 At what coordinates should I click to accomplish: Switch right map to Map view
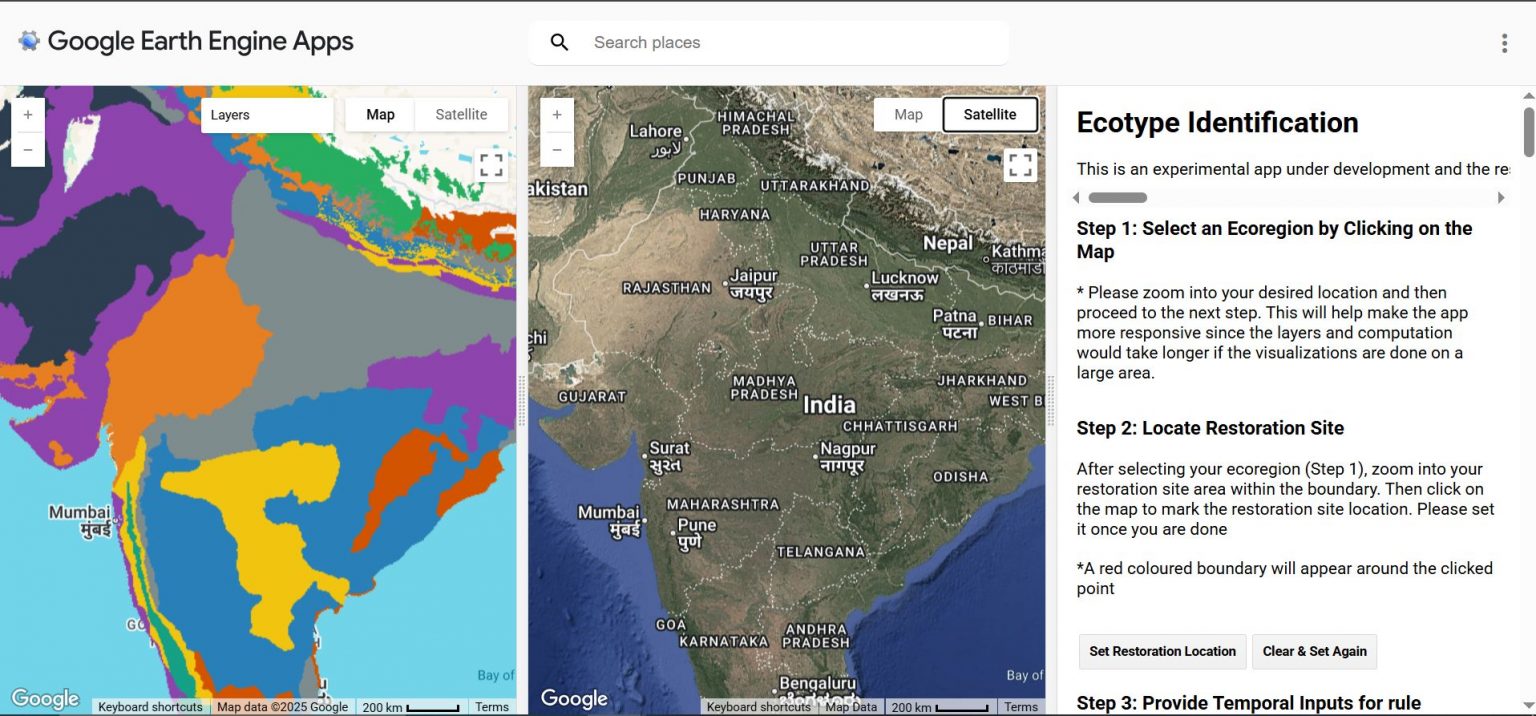(x=908, y=115)
